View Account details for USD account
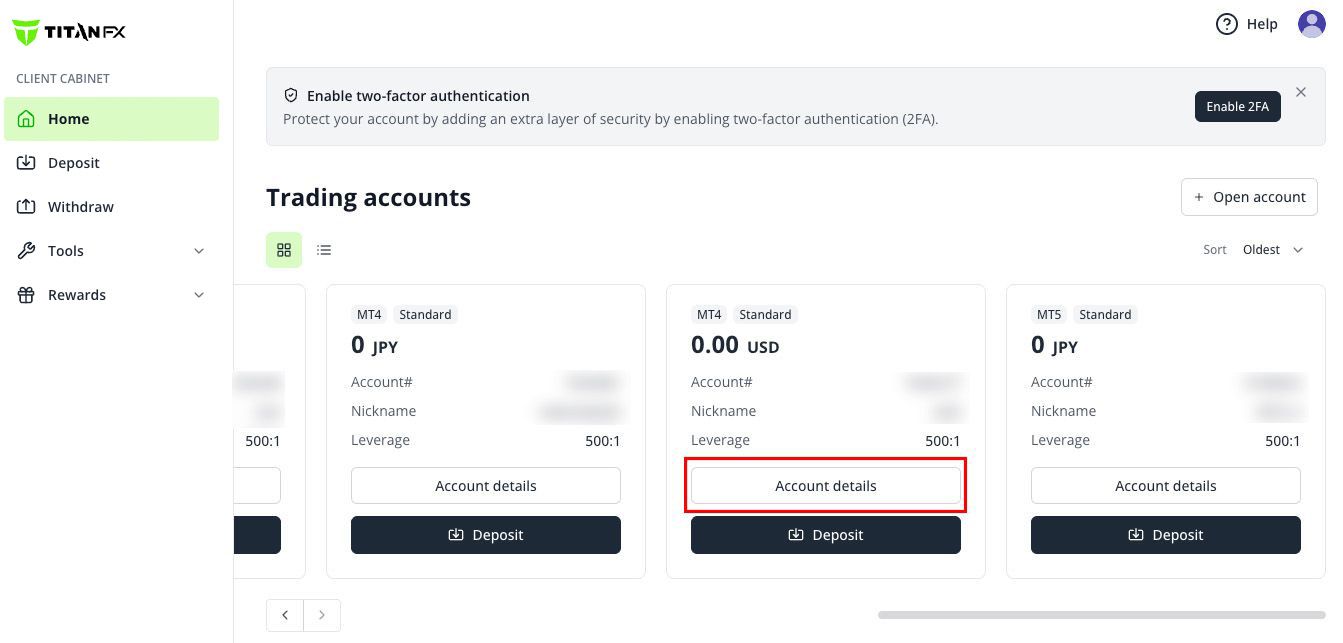This screenshot has width=1343, height=643. tap(825, 486)
